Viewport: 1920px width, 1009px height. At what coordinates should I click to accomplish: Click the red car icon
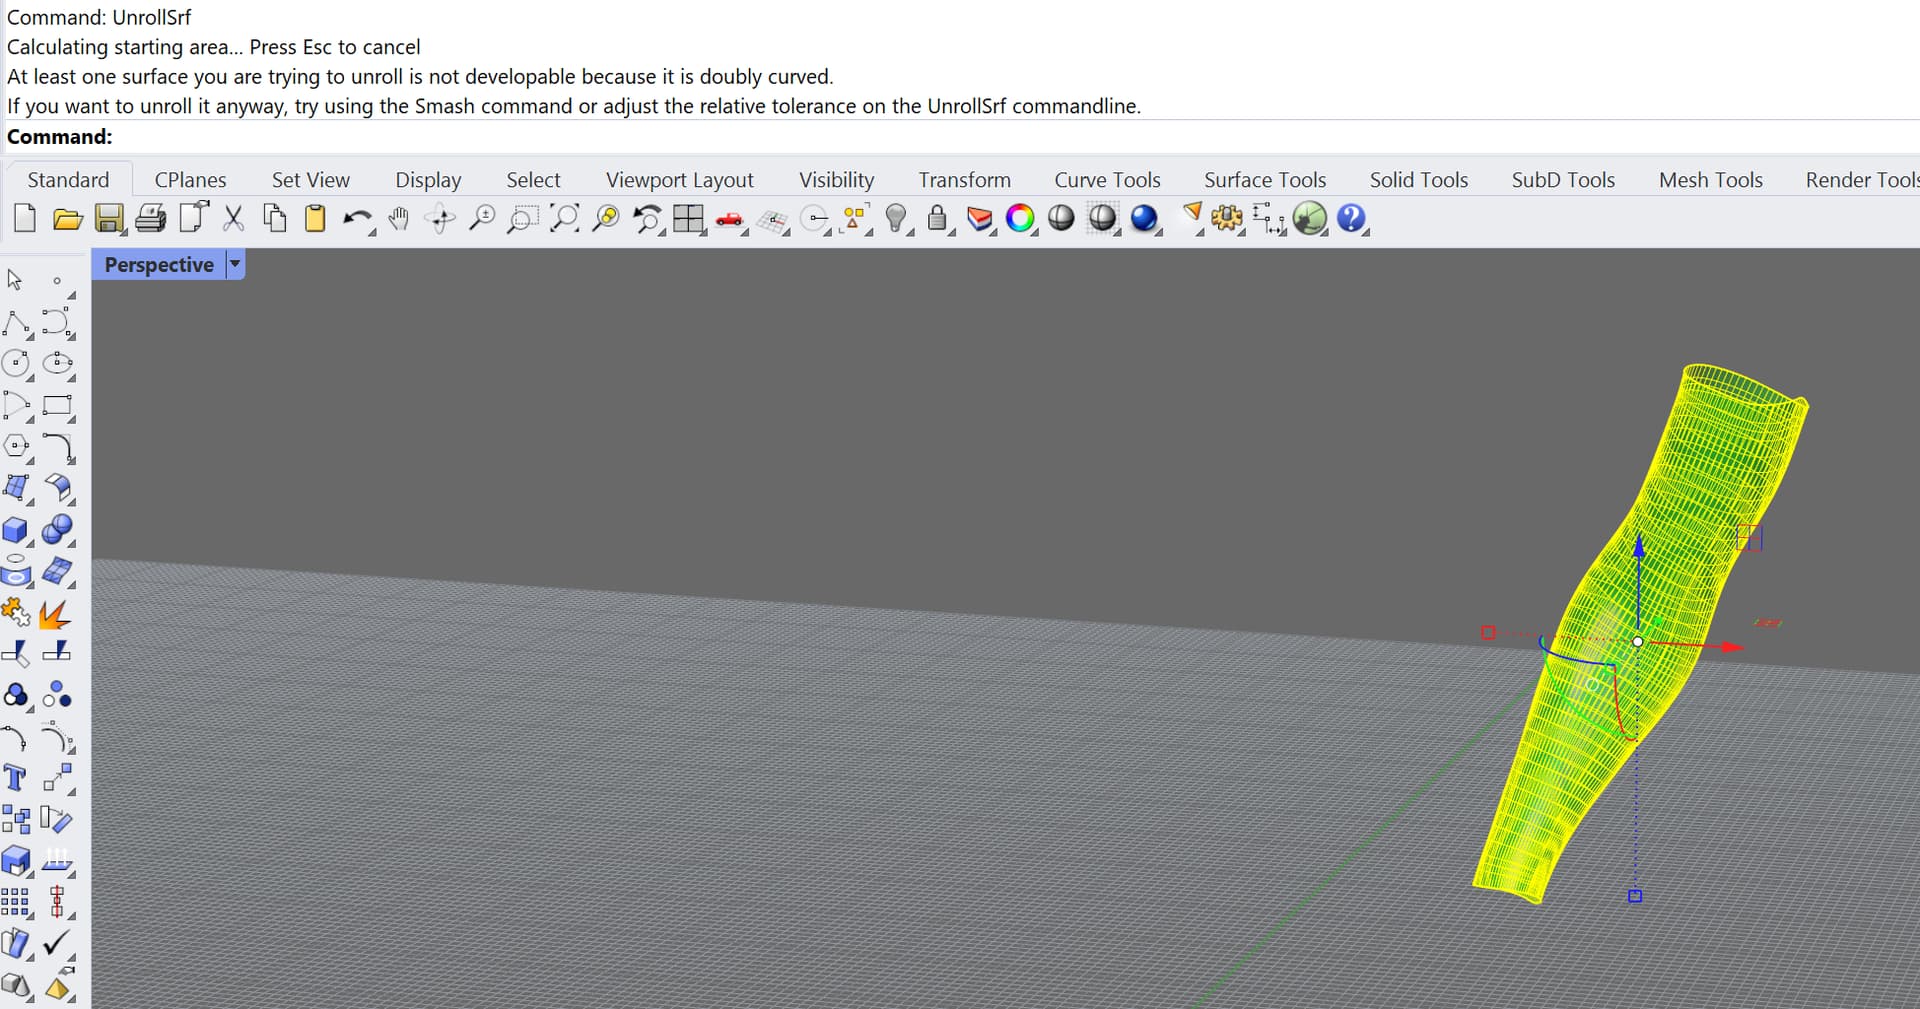pos(730,219)
